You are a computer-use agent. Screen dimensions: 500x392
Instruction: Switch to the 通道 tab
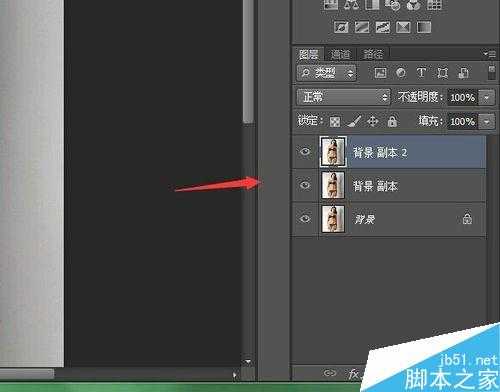coord(340,54)
